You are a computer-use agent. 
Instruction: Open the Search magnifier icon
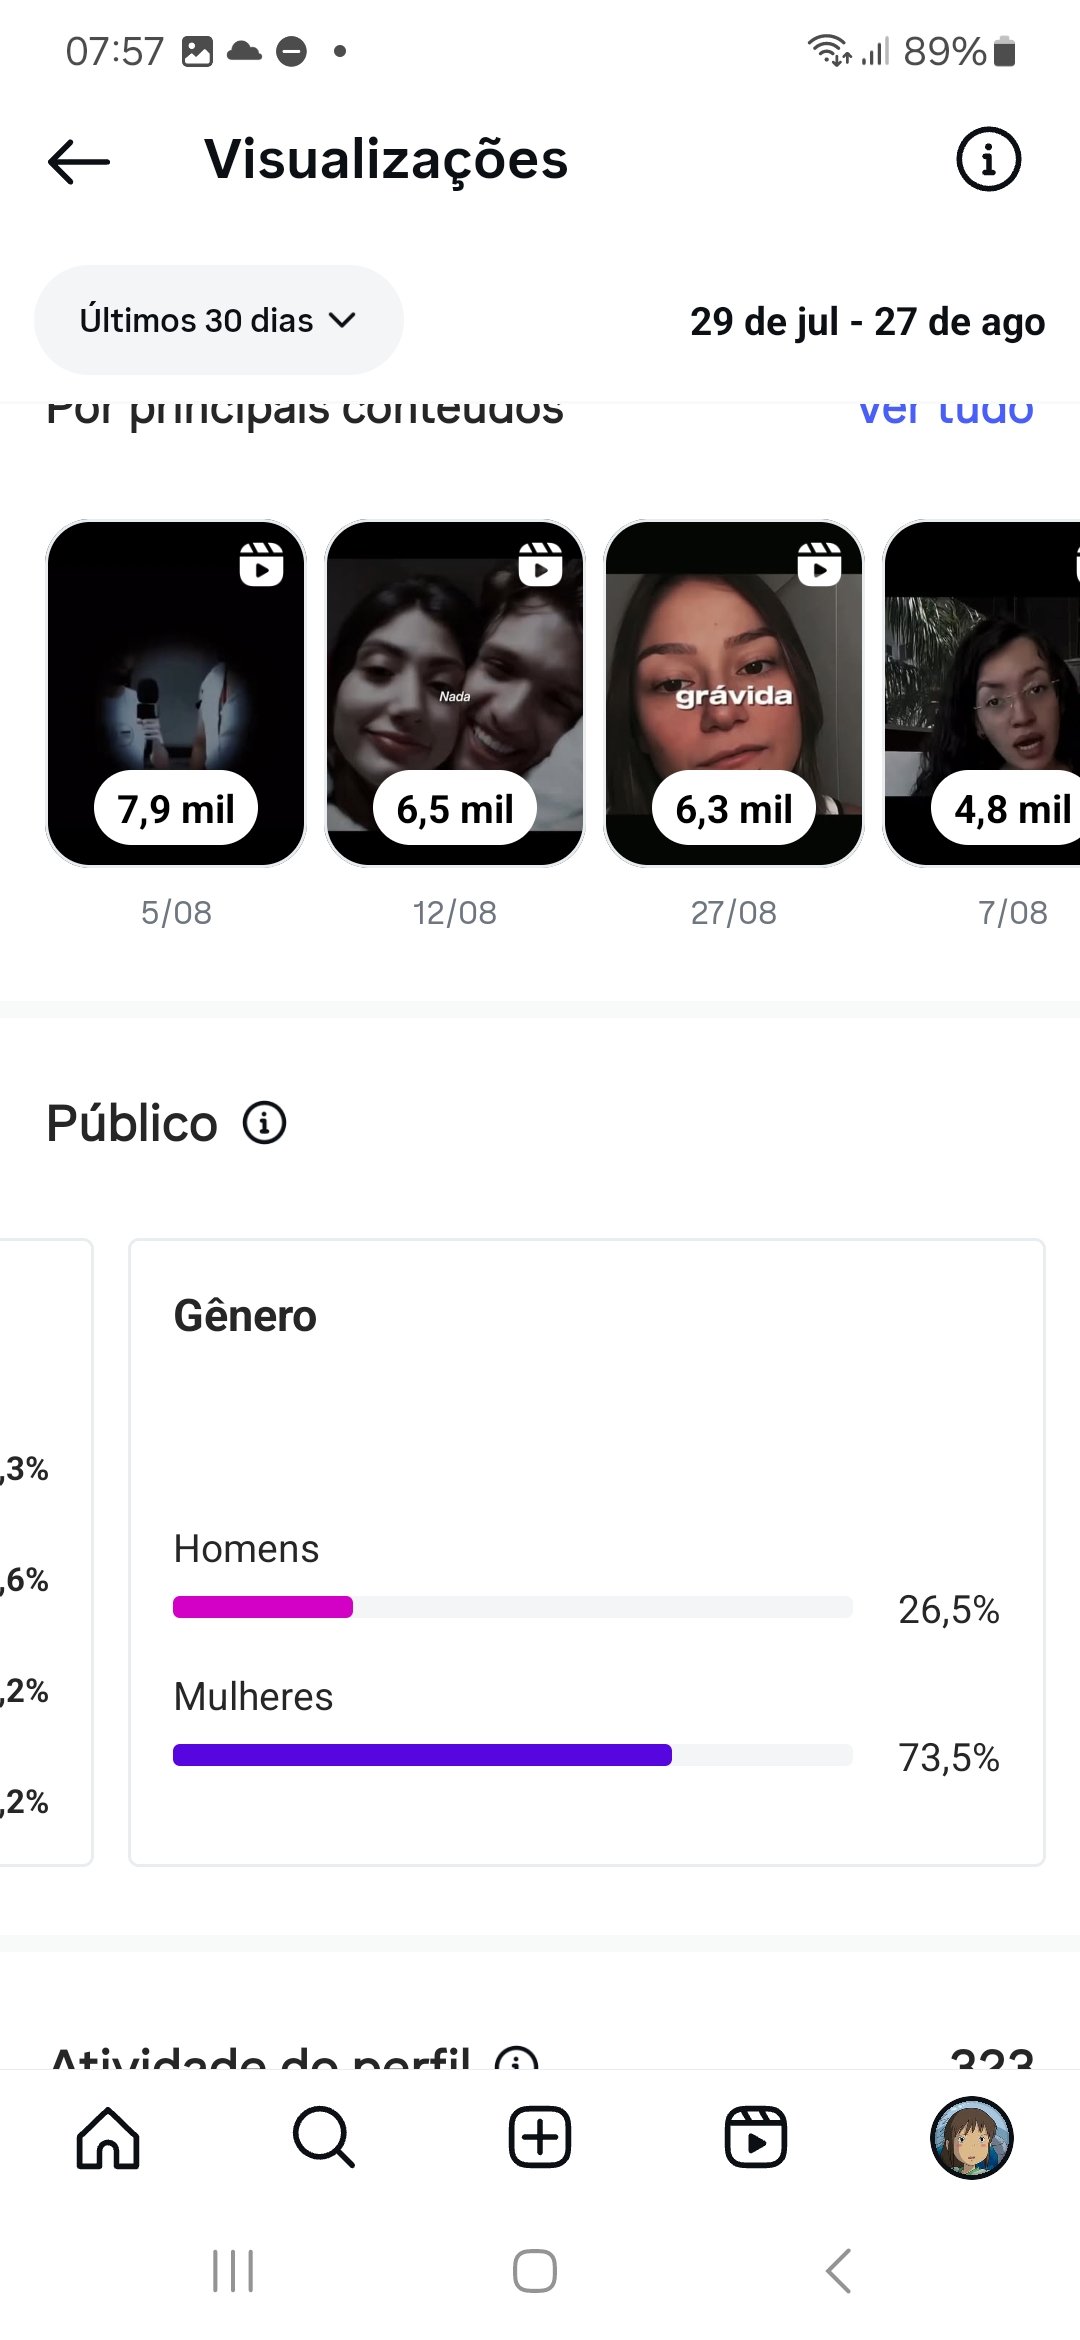(324, 2137)
